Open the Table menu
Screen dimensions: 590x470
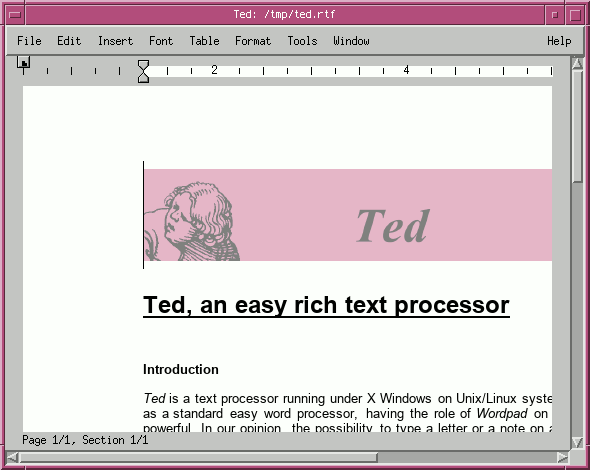[x=204, y=41]
